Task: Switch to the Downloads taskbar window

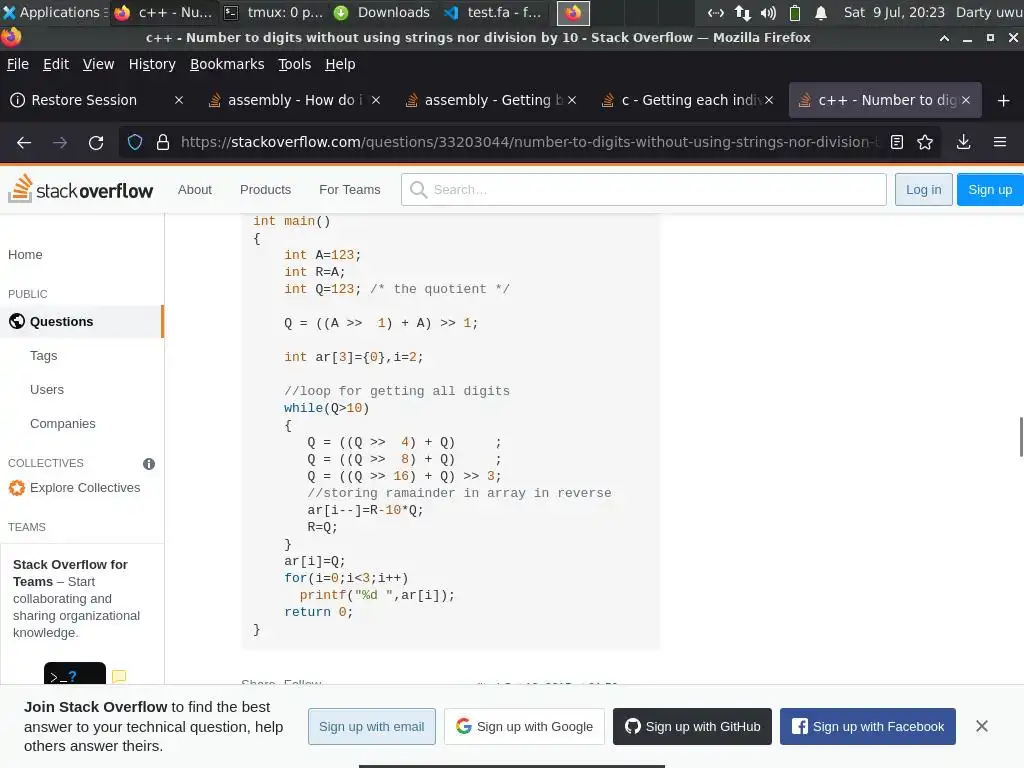Action: [x=383, y=12]
